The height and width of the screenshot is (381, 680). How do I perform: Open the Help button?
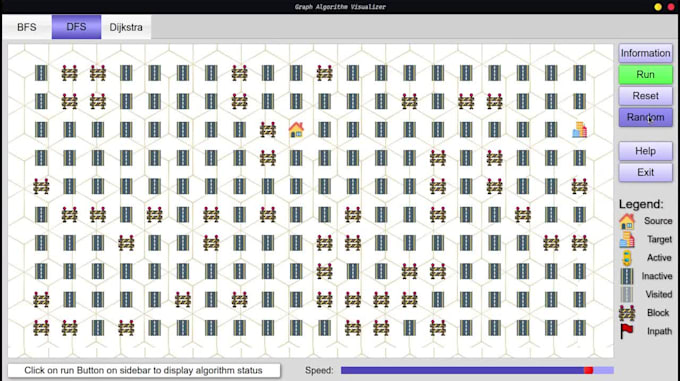coord(645,151)
